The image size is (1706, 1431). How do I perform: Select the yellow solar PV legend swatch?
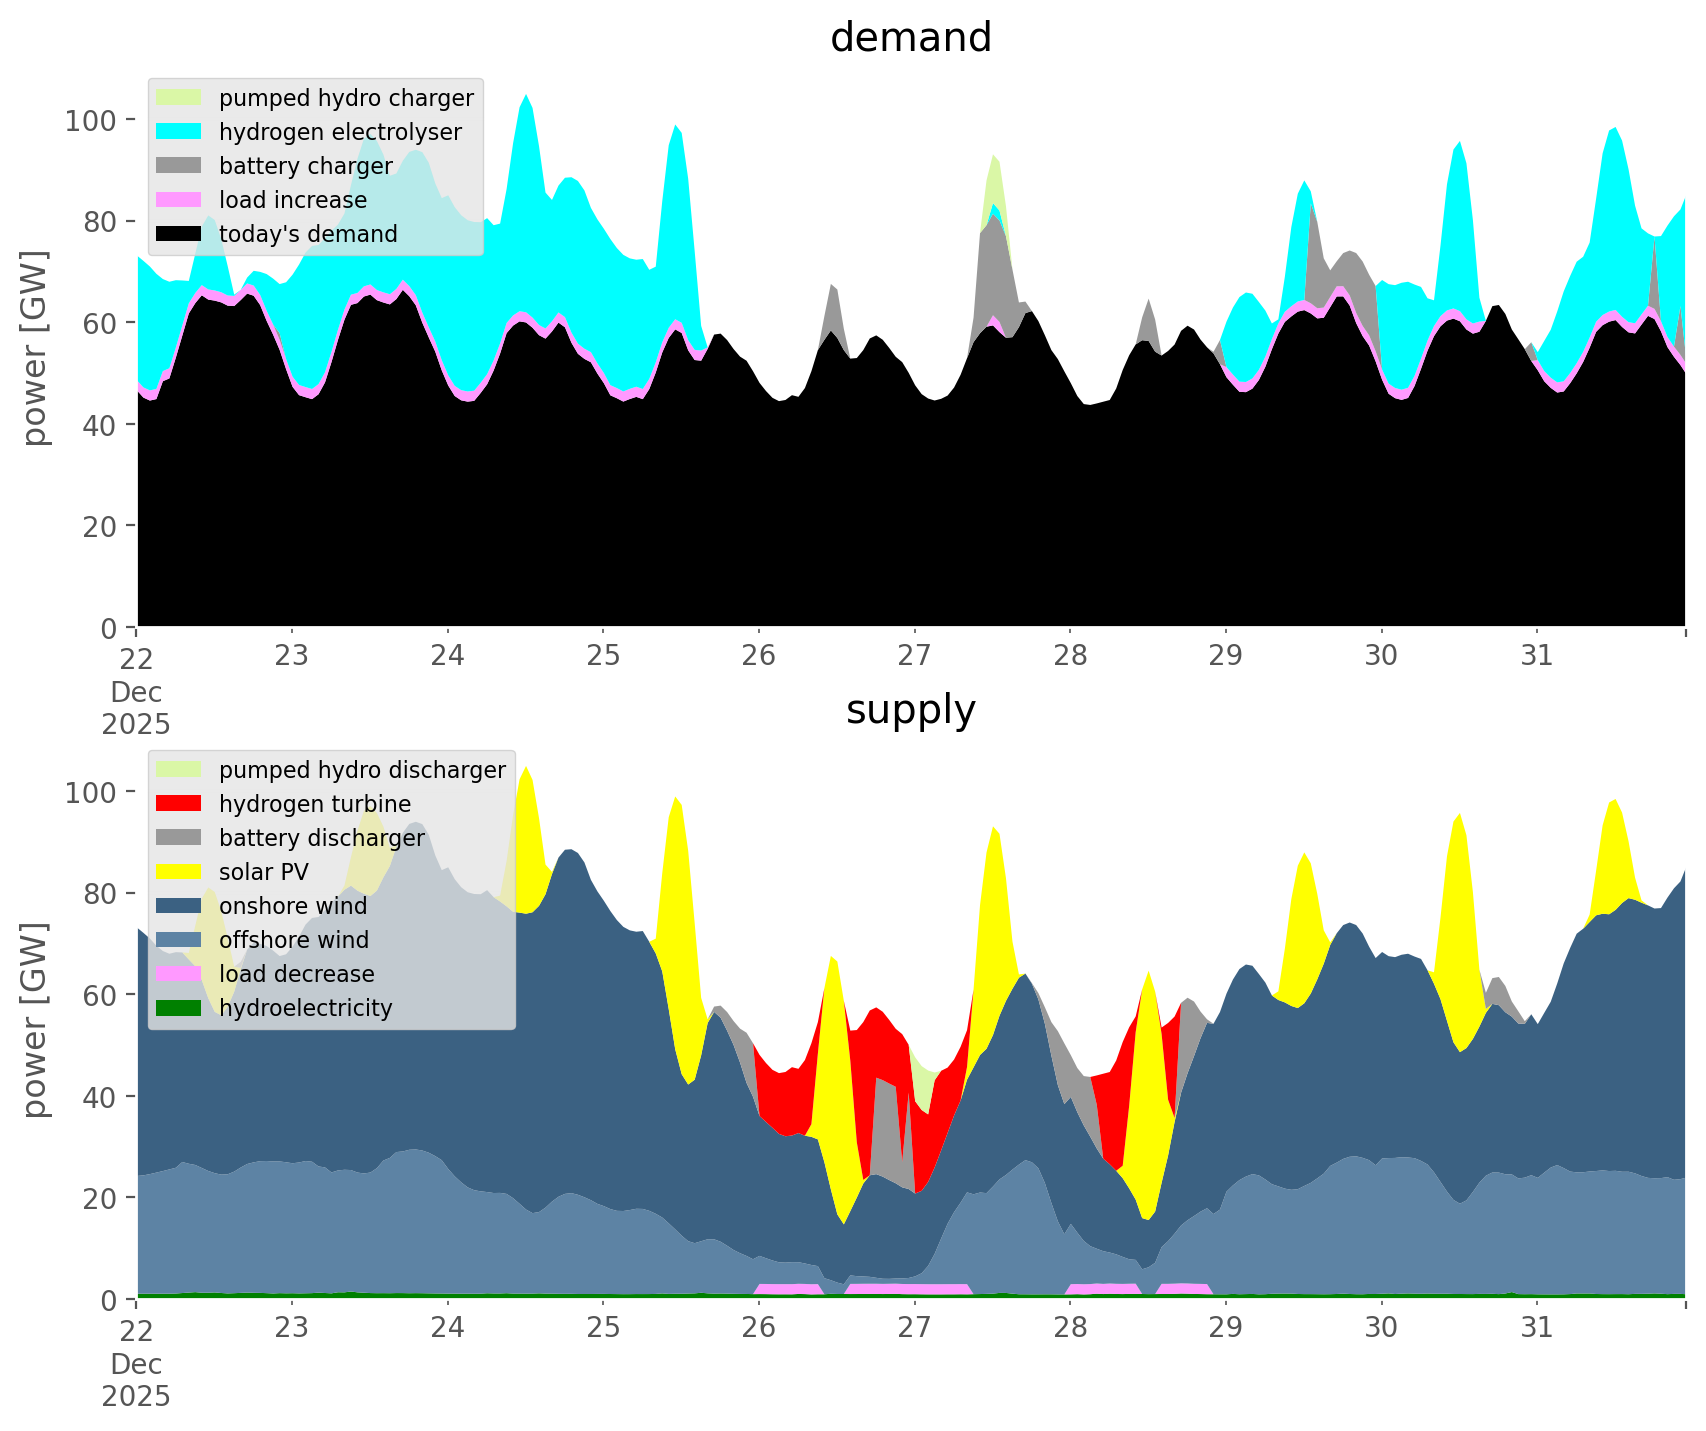pyautogui.click(x=179, y=872)
